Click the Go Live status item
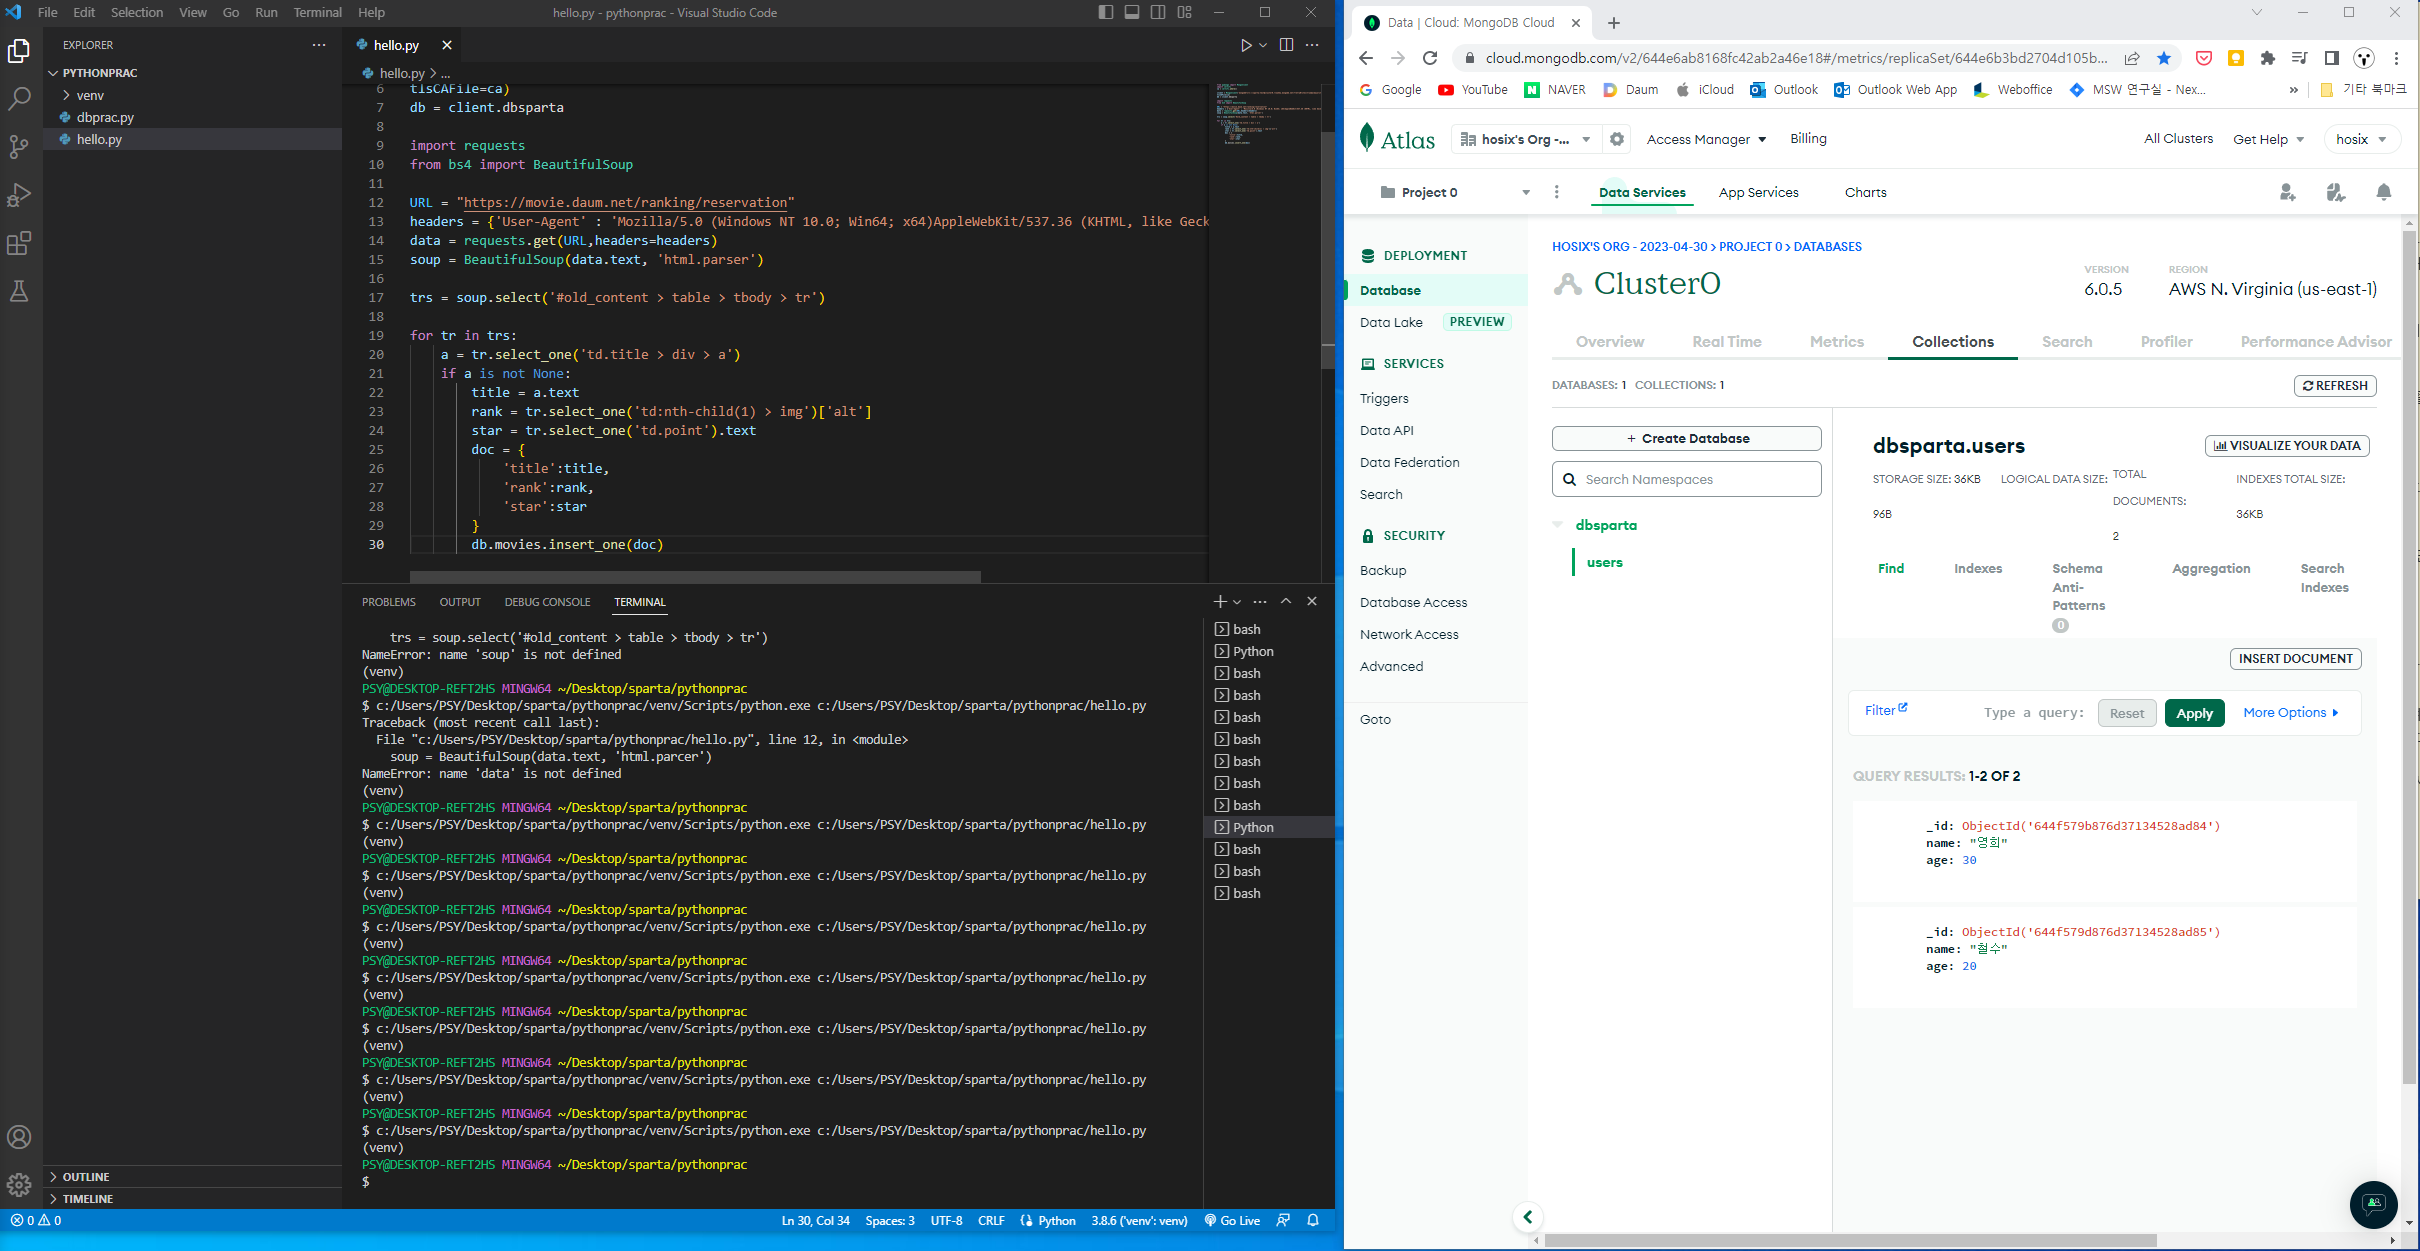This screenshot has height=1251, width=2420. [x=1232, y=1220]
